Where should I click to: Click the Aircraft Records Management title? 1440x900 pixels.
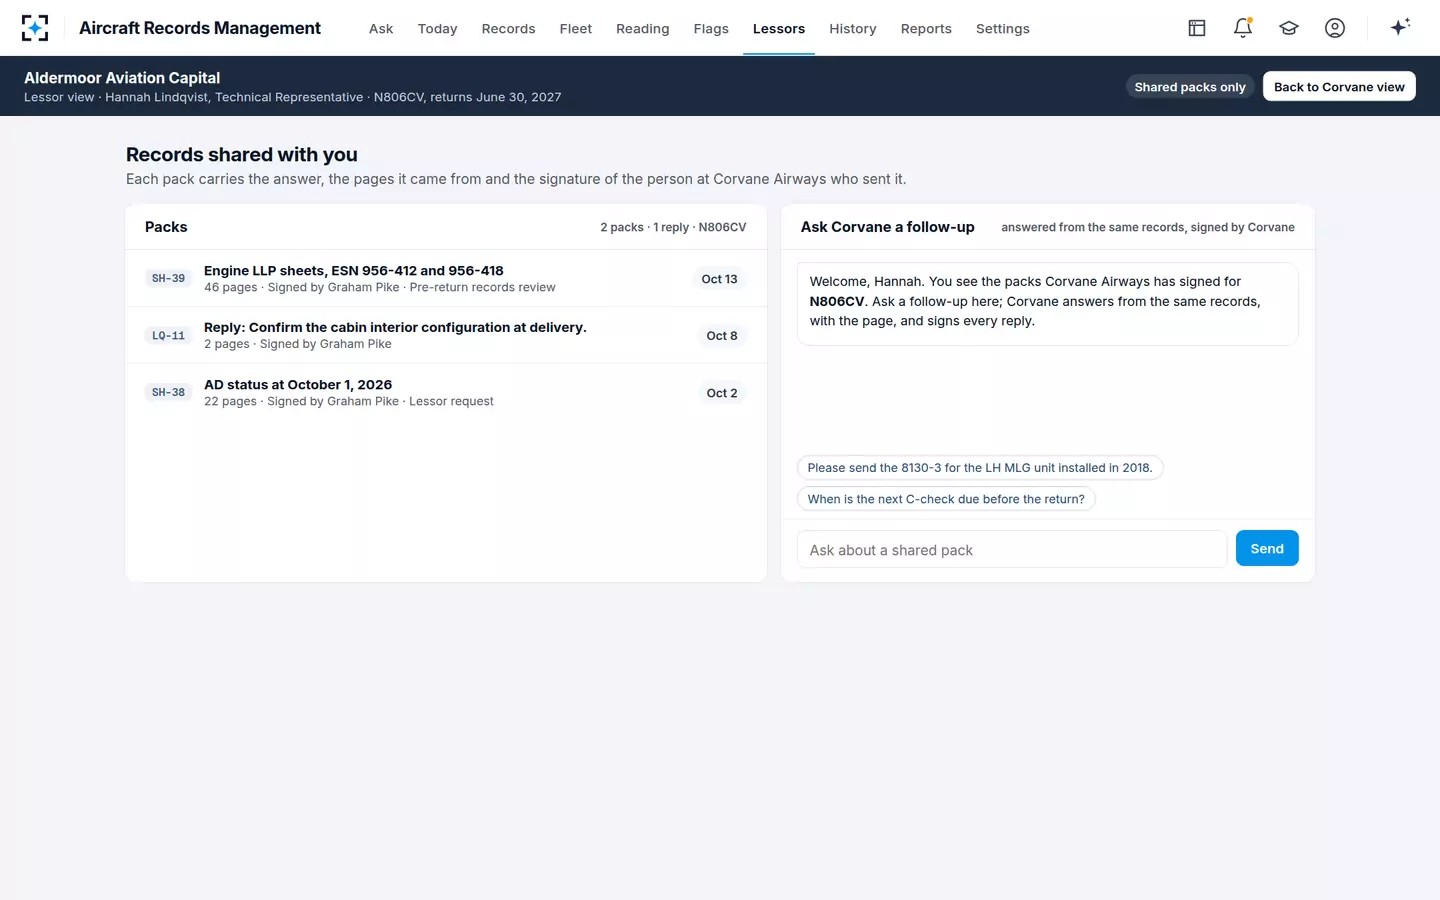pos(200,28)
